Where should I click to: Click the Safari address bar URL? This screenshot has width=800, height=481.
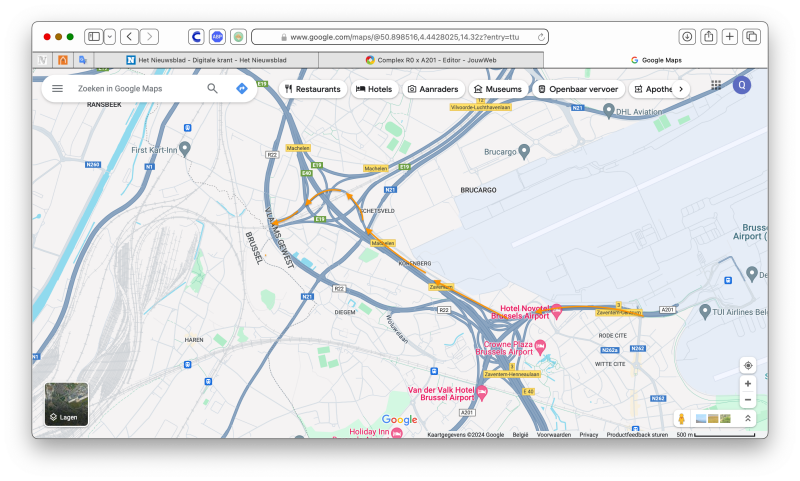click(405, 37)
